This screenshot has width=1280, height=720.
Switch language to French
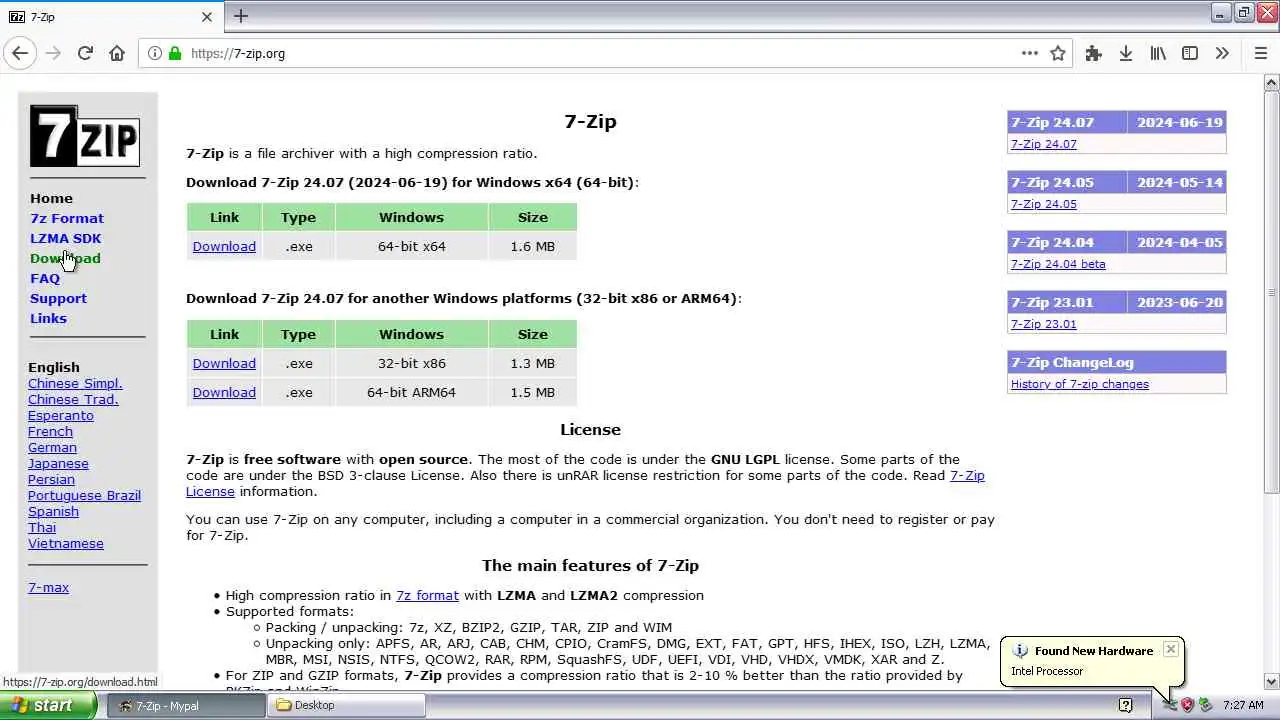coord(50,431)
